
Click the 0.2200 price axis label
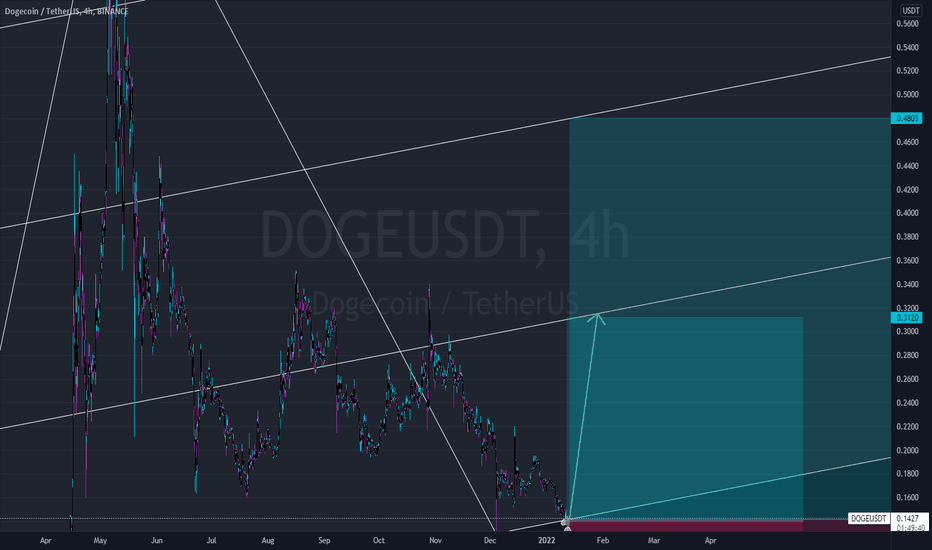[907, 426]
